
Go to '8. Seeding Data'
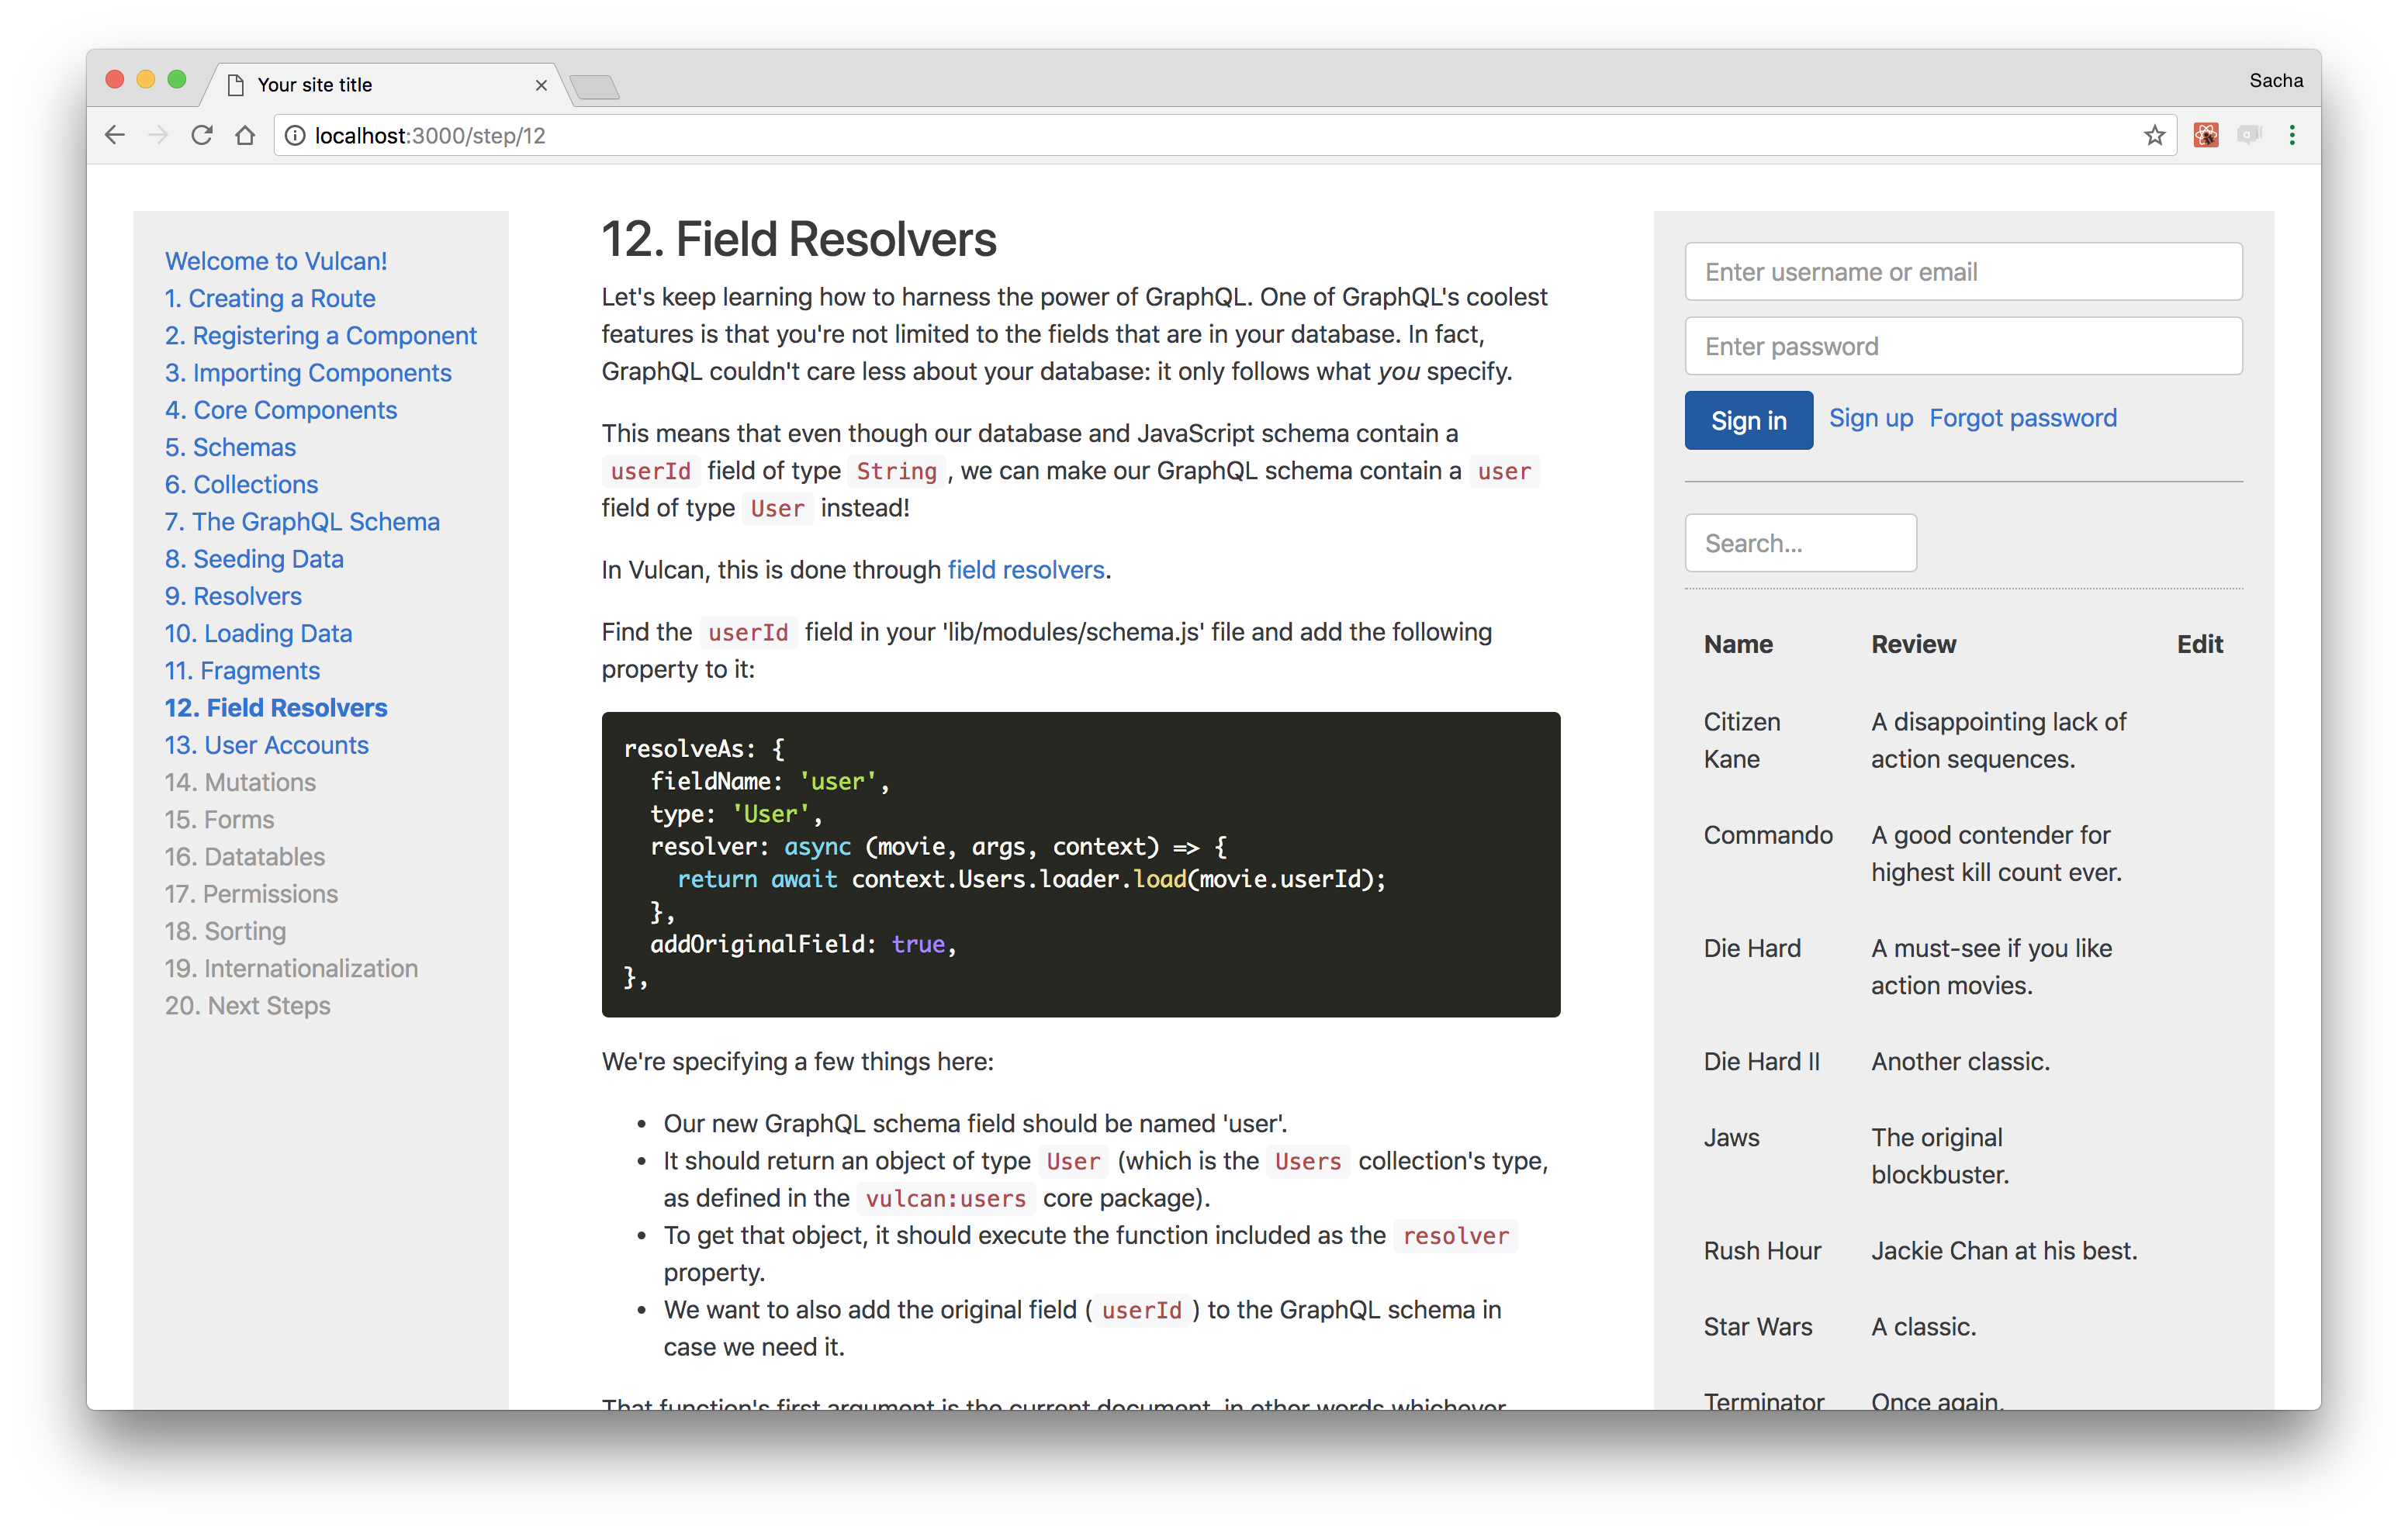pos(254,558)
